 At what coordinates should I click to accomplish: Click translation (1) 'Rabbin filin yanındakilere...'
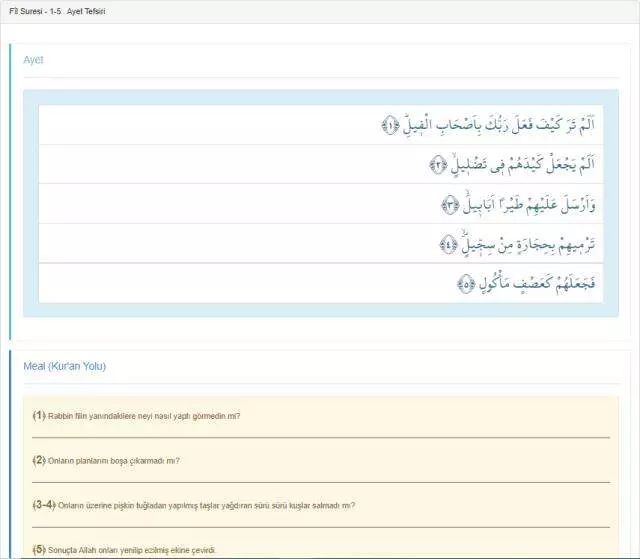pyautogui.click(x=136, y=416)
